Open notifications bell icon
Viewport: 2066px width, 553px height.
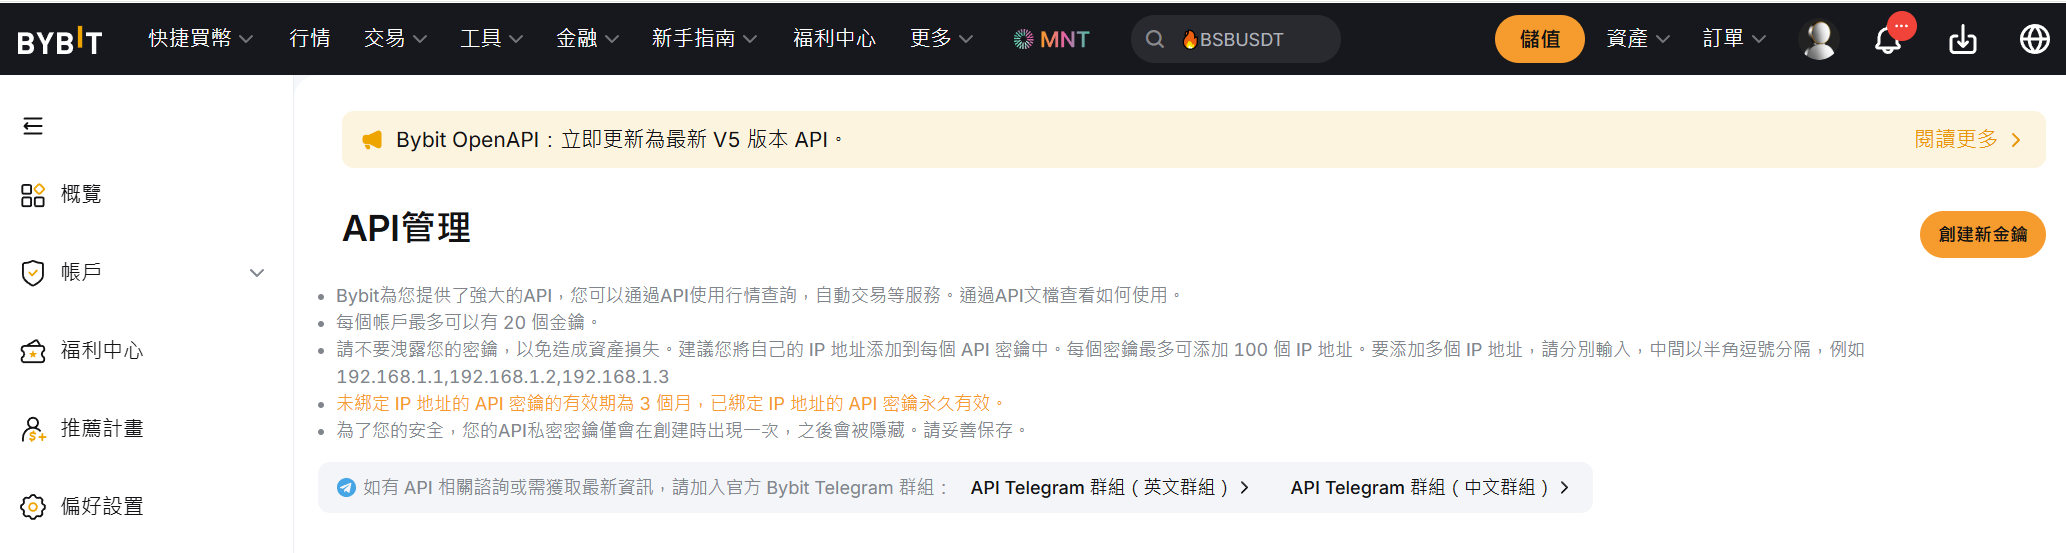click(1887, 41)
